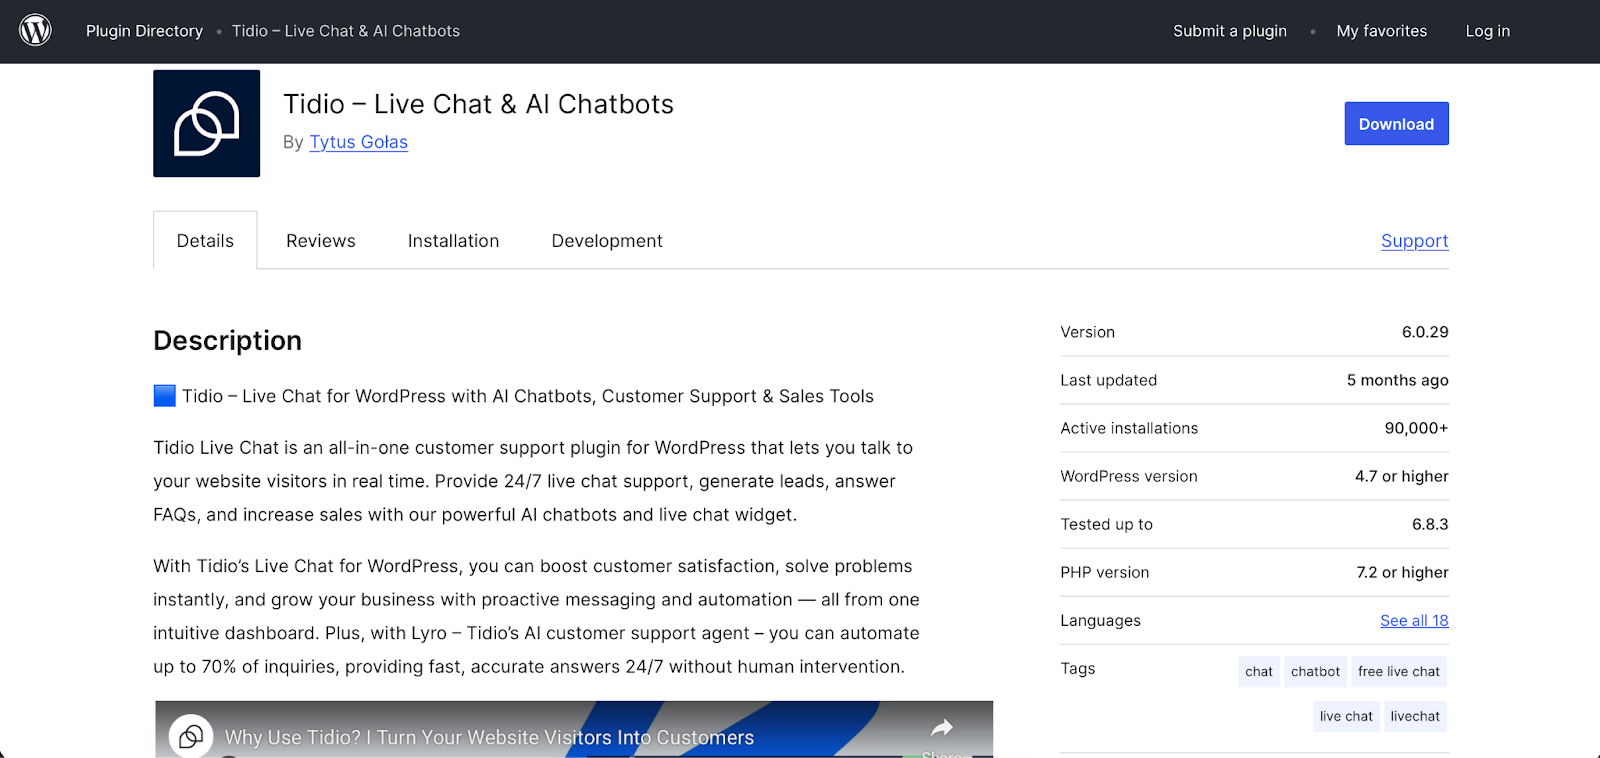Show all 18 plugin languages

point(1414,620)
